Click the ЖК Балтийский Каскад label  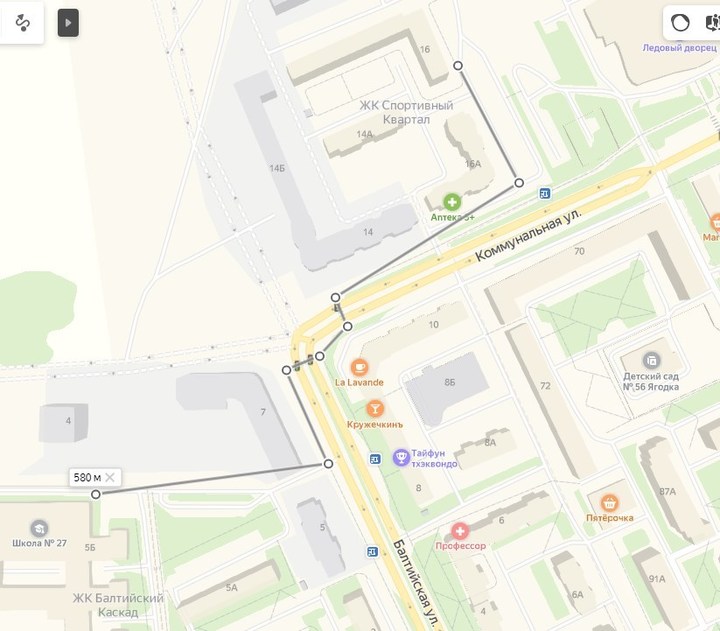[x=118, y=605]
